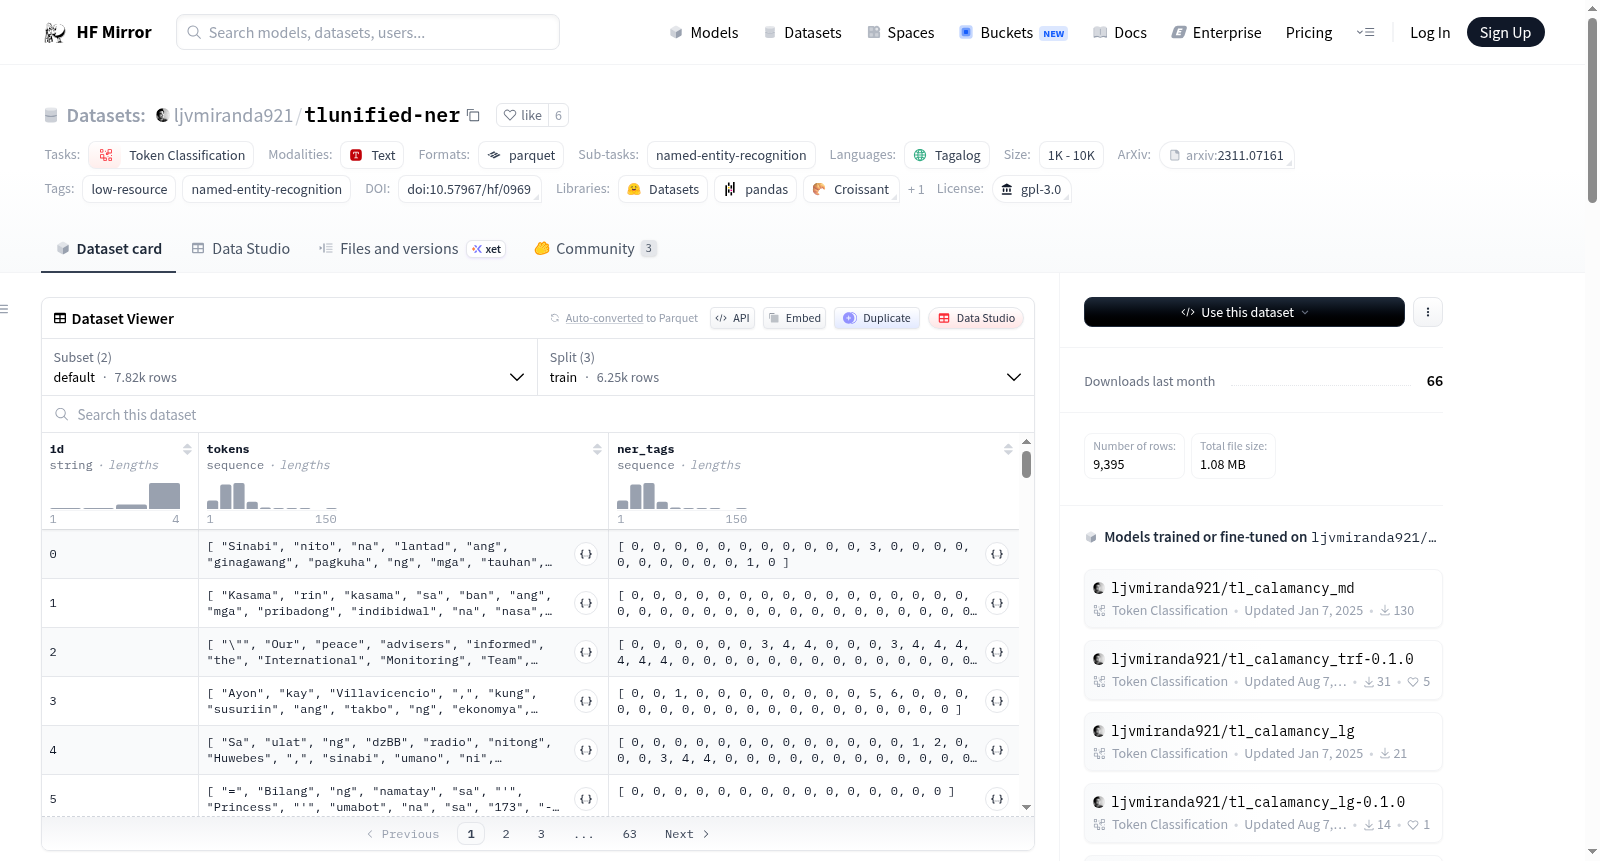The height and width of the screenshot is (861, 1600).
Task: Click the gpl-3.0 license tag
Action: click(1031, 189)
